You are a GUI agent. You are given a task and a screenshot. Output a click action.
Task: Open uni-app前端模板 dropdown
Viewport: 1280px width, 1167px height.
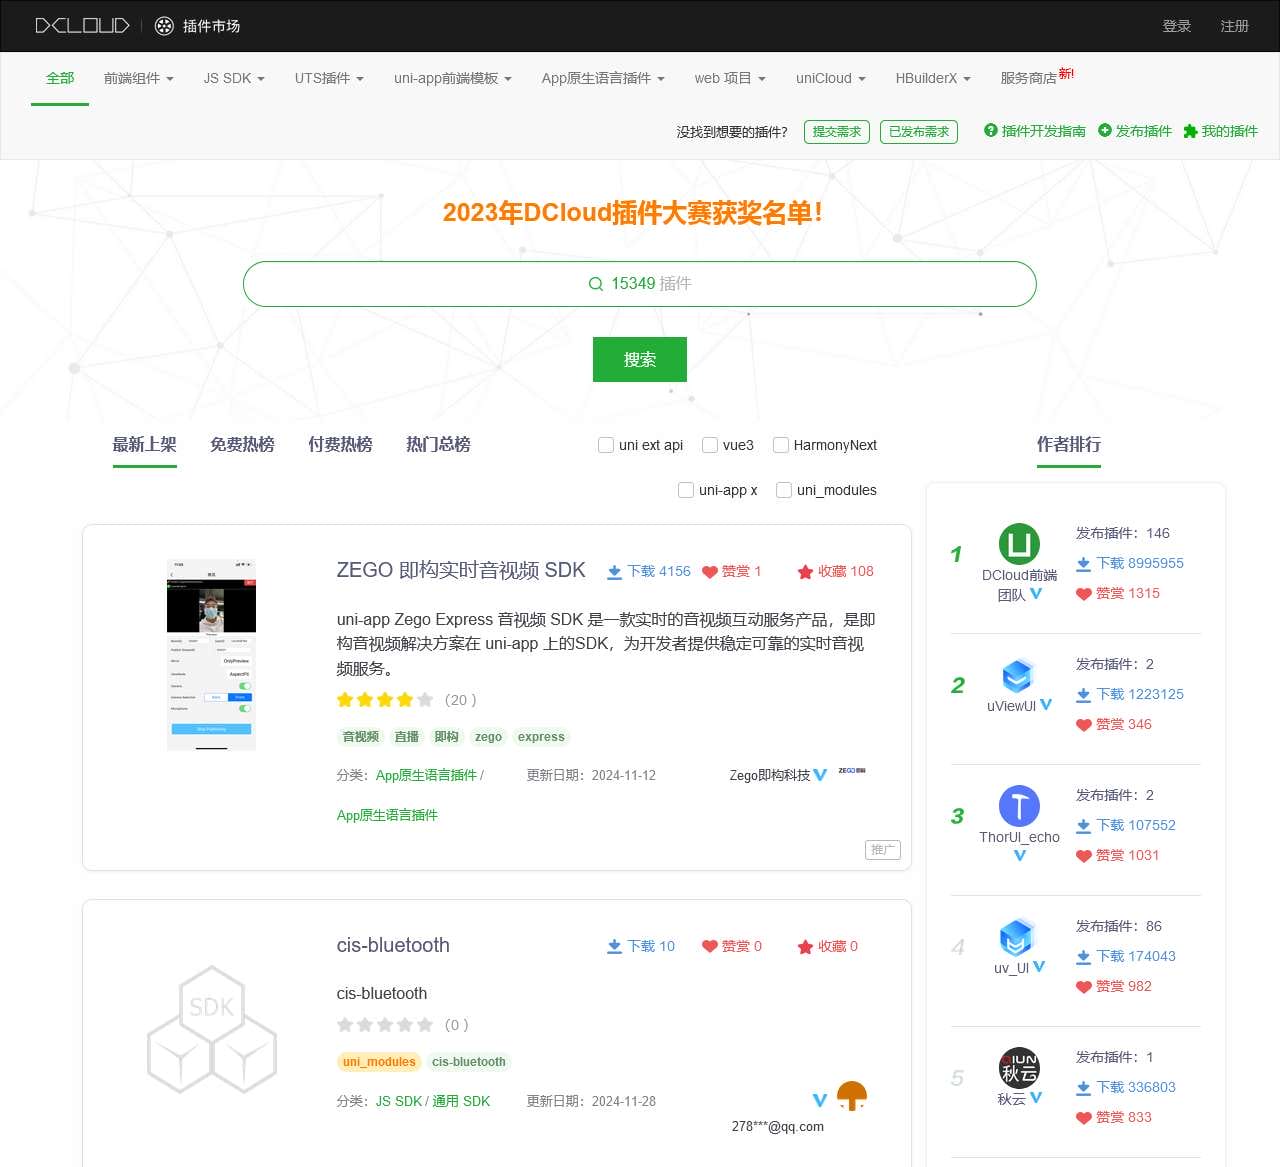click(453, 78)
